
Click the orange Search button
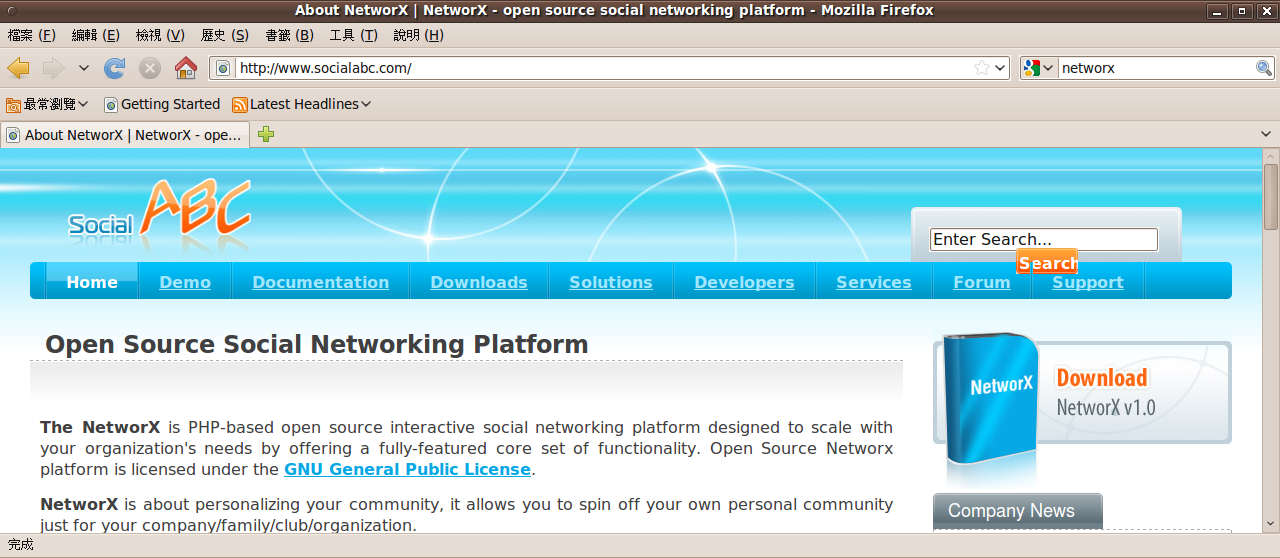(1047, 262)
